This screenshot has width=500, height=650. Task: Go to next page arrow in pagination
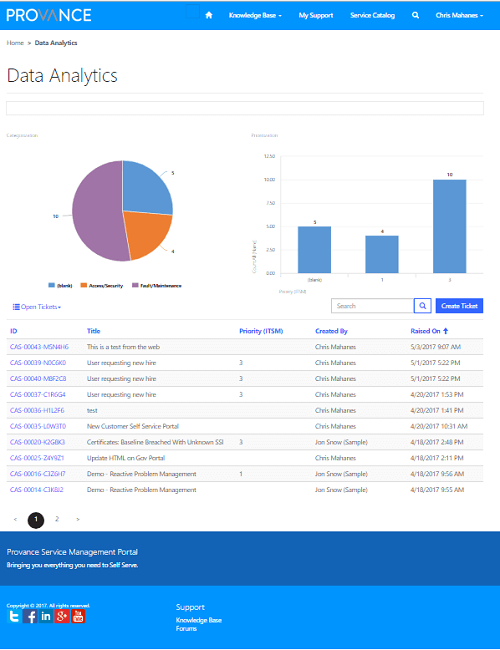click(78, 519)
